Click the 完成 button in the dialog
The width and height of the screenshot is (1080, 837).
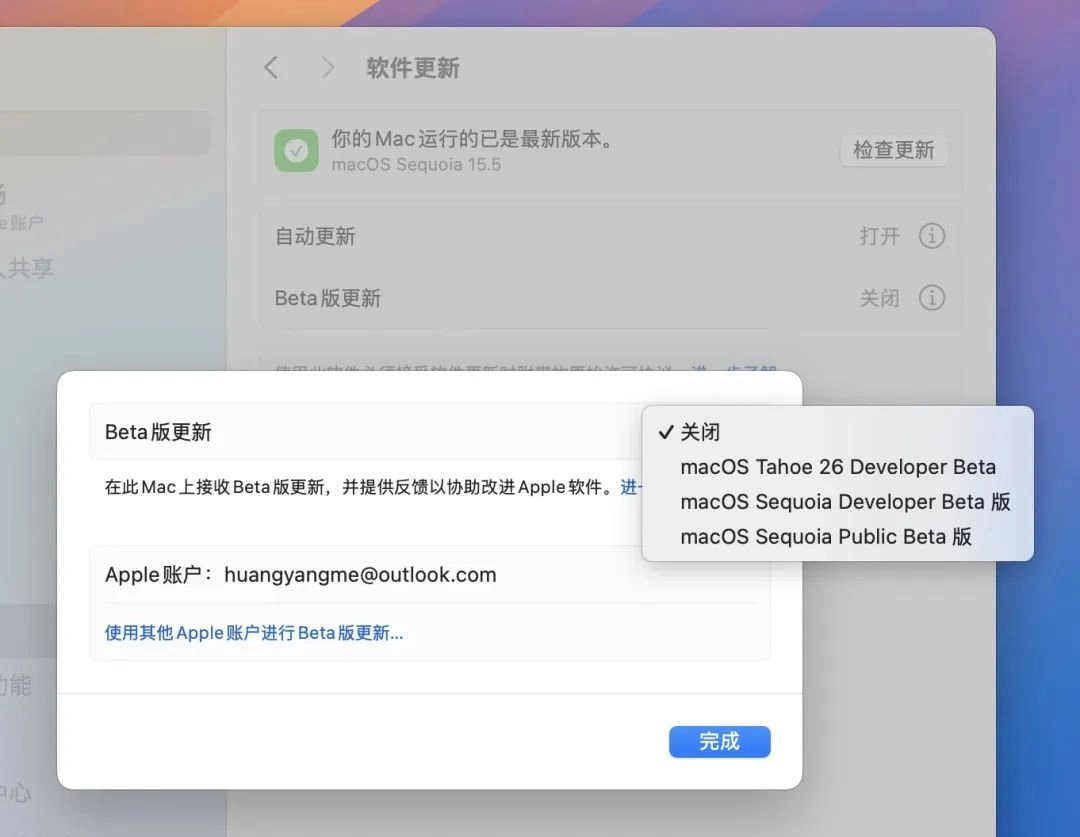coord(719,741)
